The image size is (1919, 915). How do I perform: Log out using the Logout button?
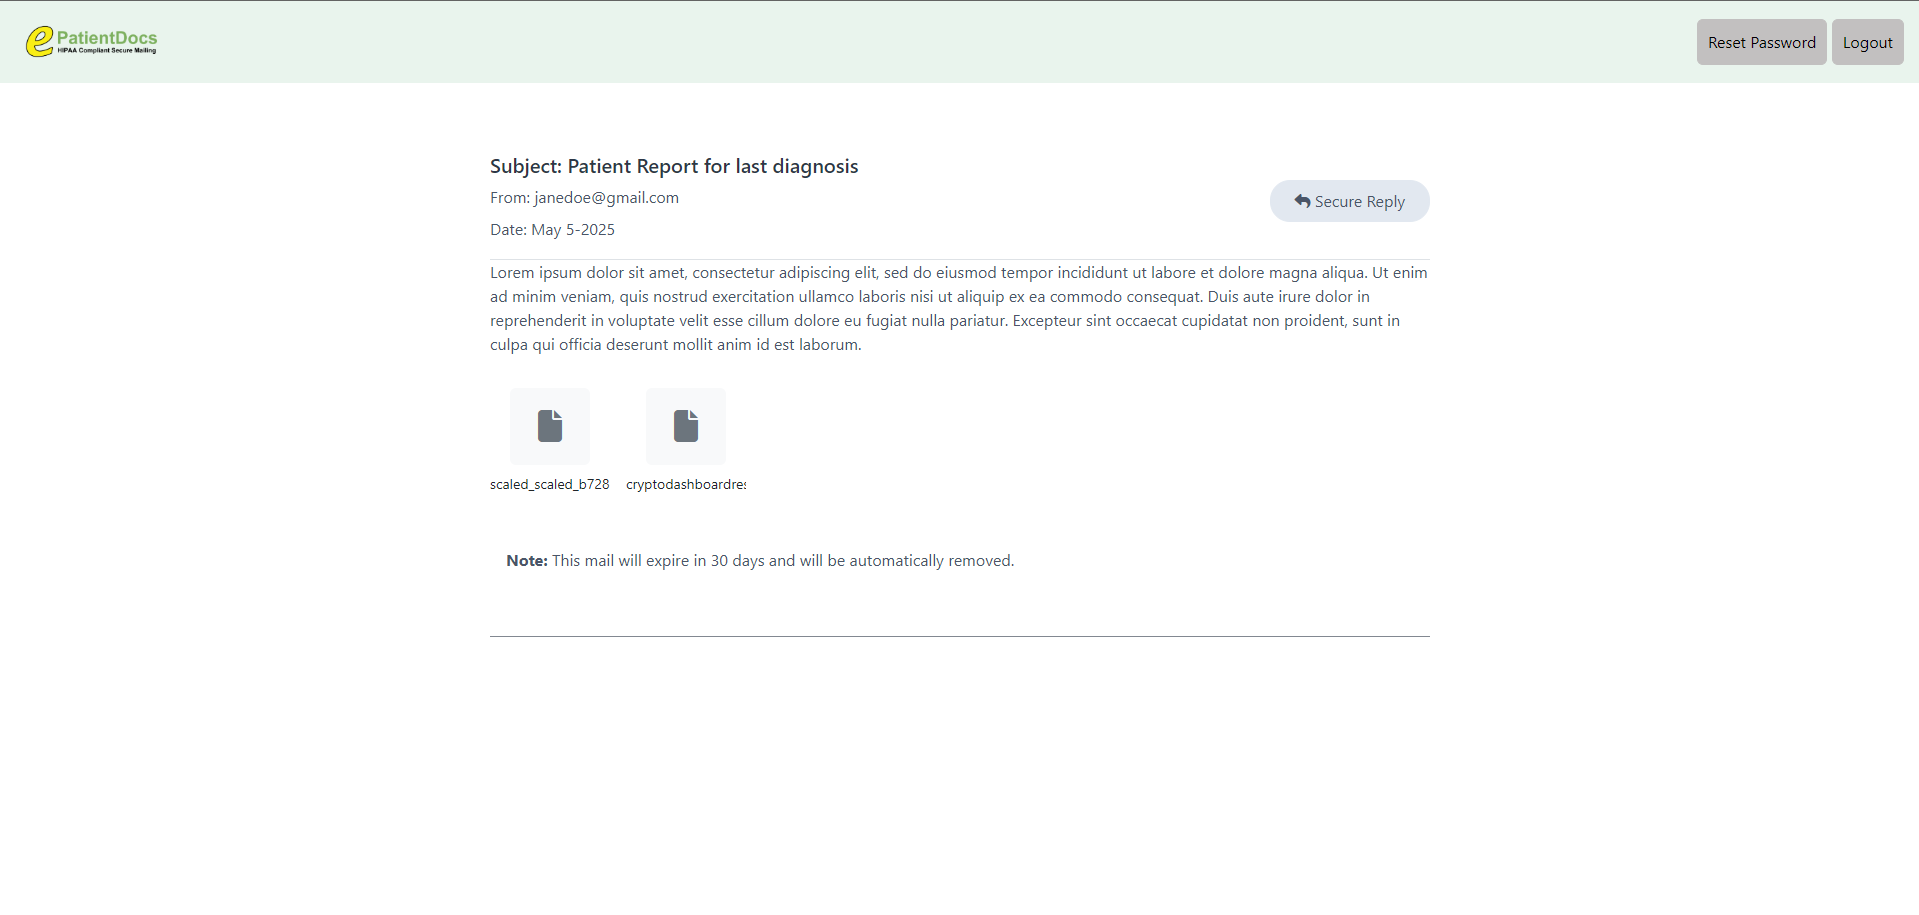point(1867,42)
